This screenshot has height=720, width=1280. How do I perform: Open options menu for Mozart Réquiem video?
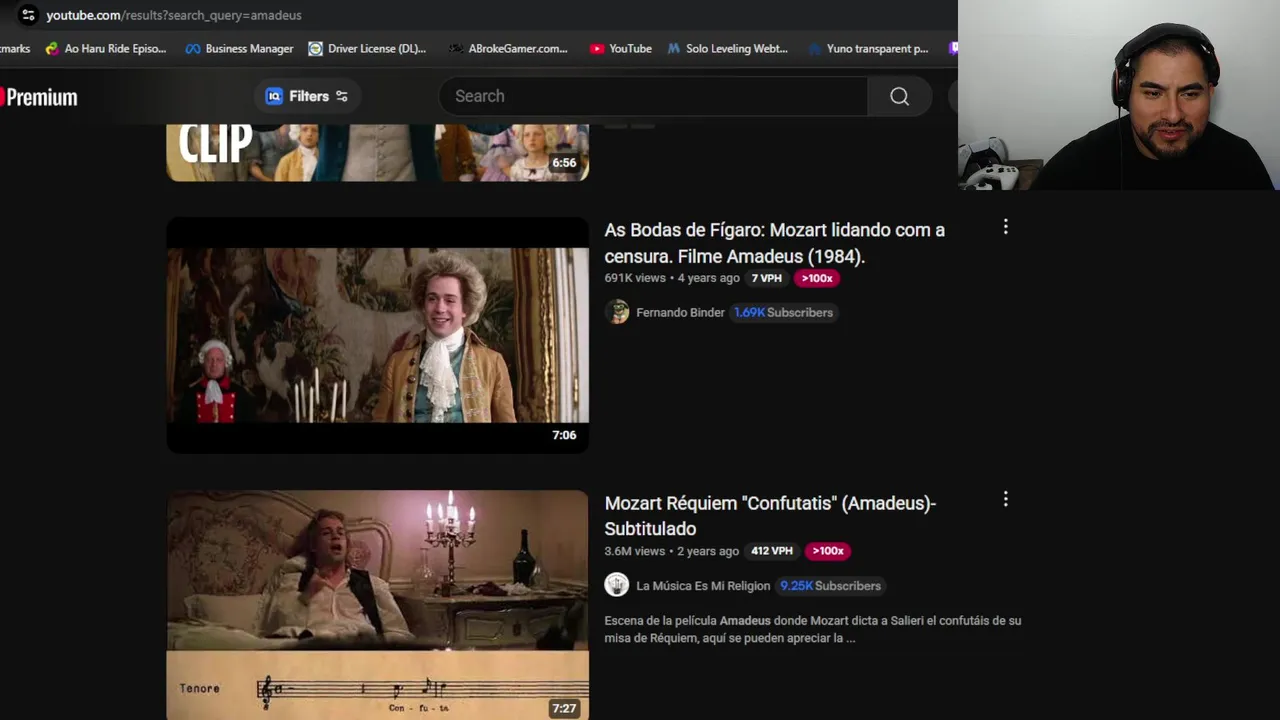pyautogui.click(x=1005, y=499)
